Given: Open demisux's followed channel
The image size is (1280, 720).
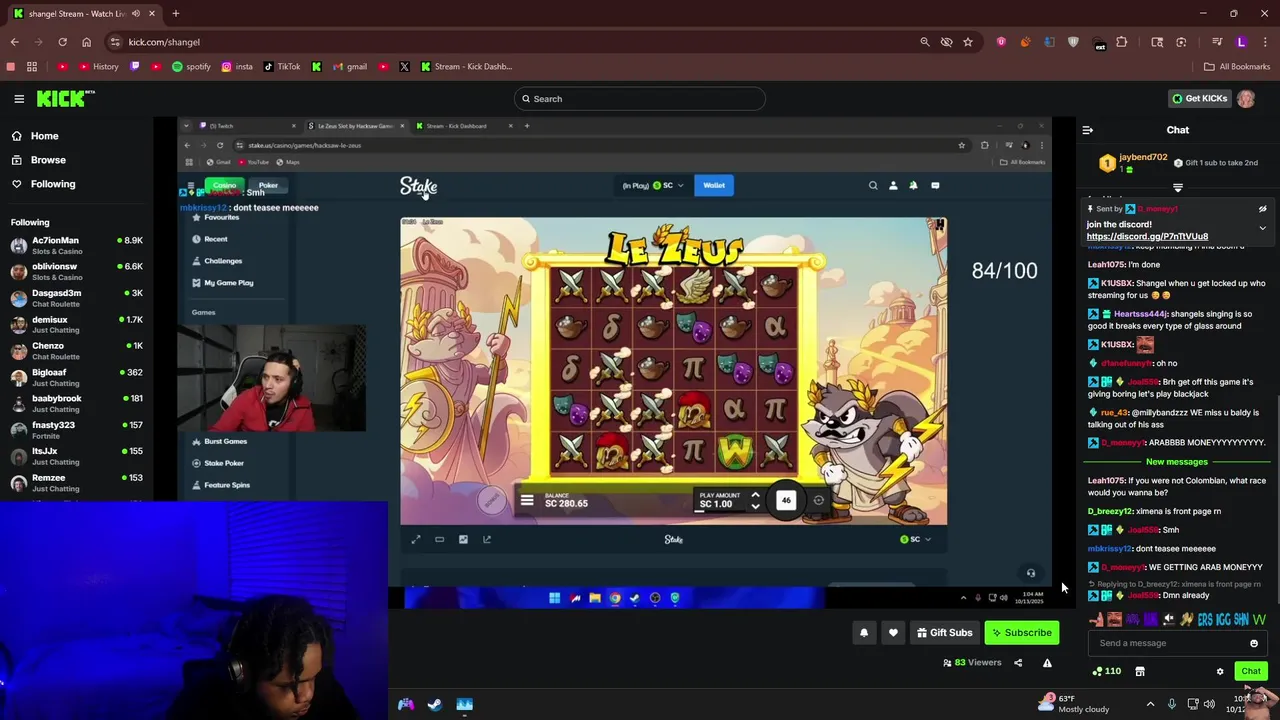Looking at the screenshot, I should [x=76, y=324].
